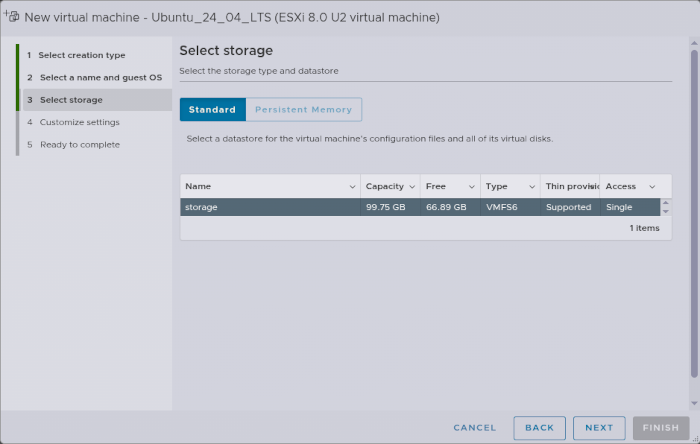The image size is (700, 444).
Task: Click the new virtual machine title icon
Action: coord(12,17)
